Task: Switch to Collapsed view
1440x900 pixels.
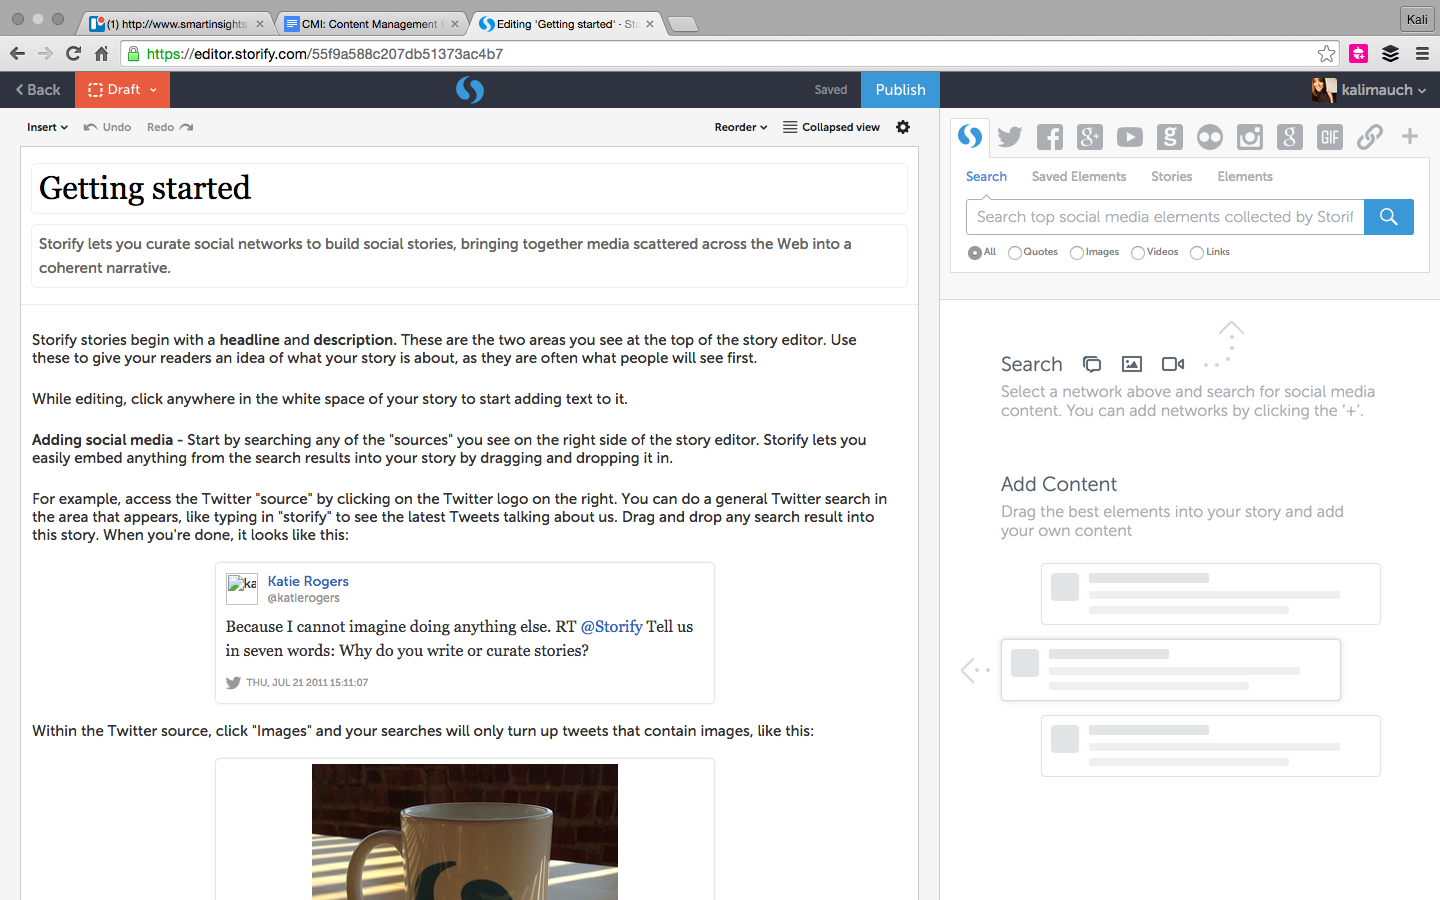Action: coord(831,127)
